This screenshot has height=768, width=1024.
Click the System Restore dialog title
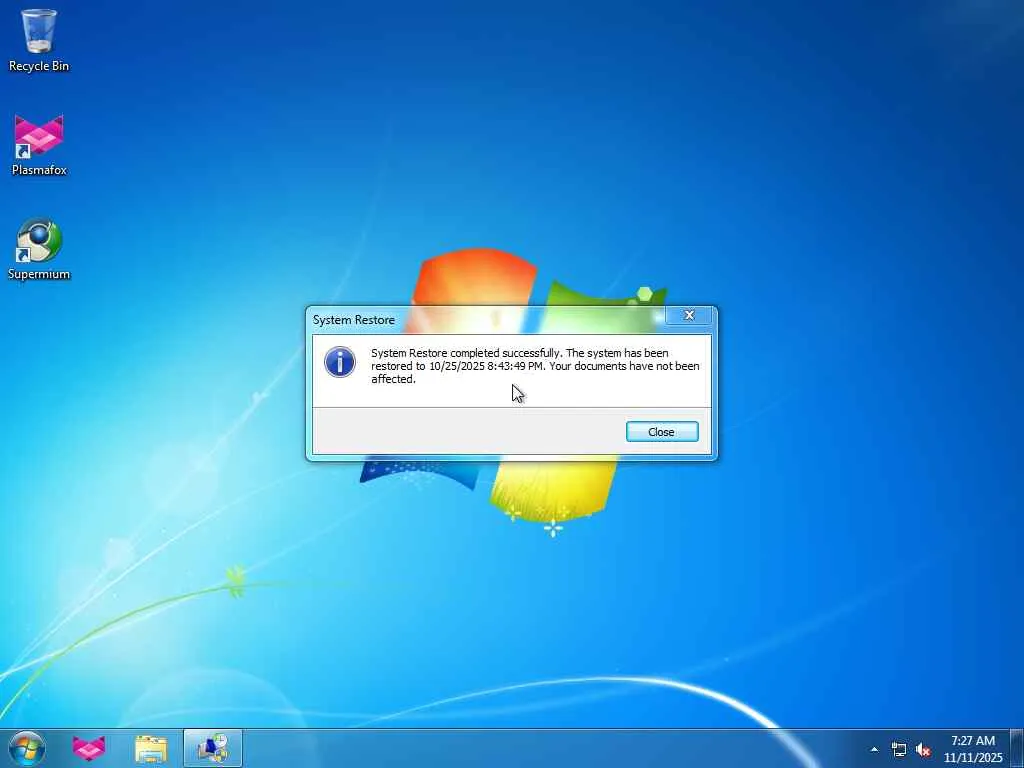point(353,320)
